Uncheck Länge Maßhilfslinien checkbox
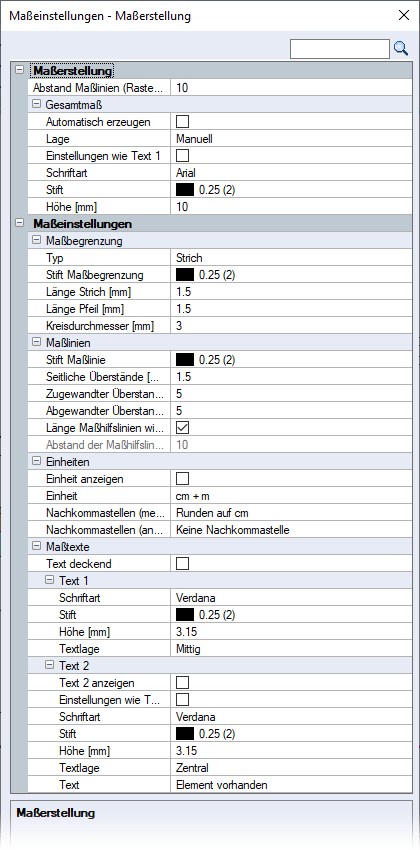The image size is (420, 850). [183, 428]
